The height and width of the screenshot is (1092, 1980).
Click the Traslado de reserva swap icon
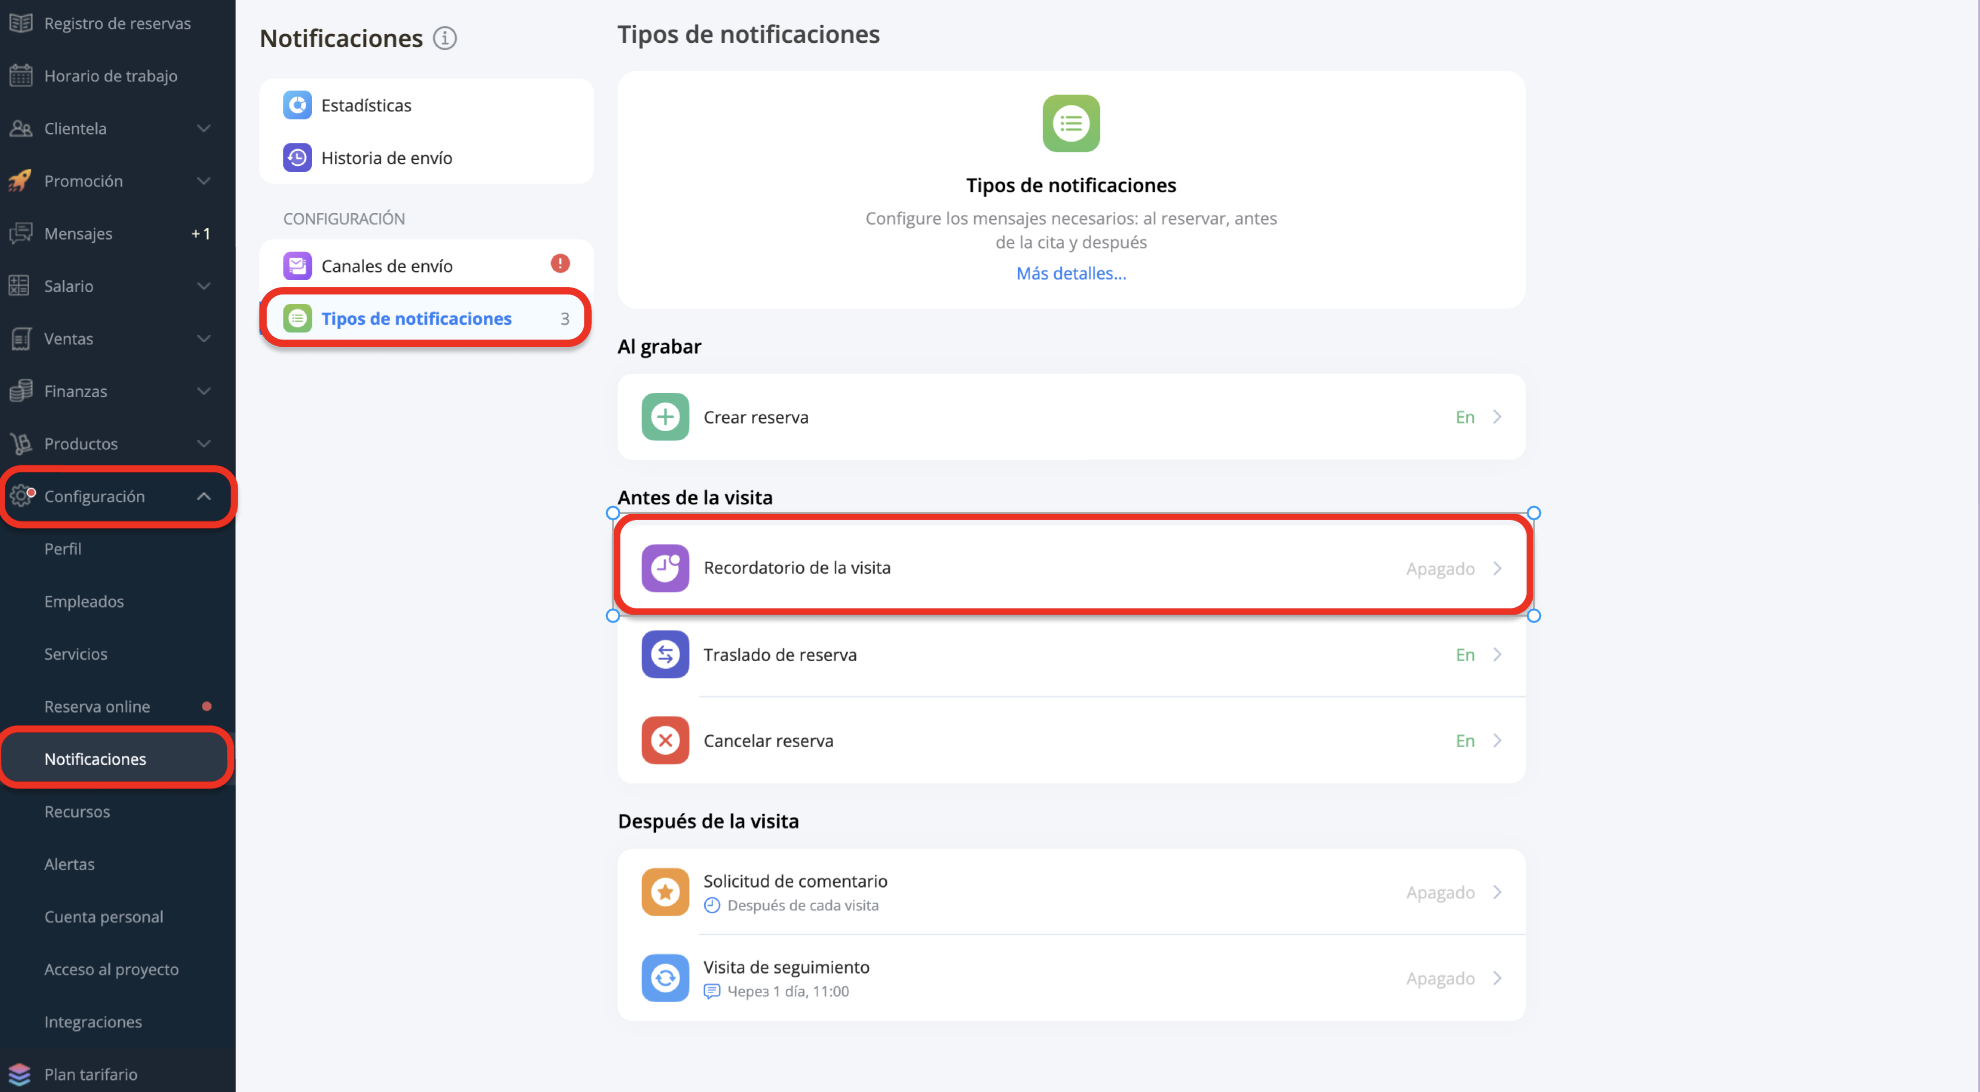tap(665, 654)
